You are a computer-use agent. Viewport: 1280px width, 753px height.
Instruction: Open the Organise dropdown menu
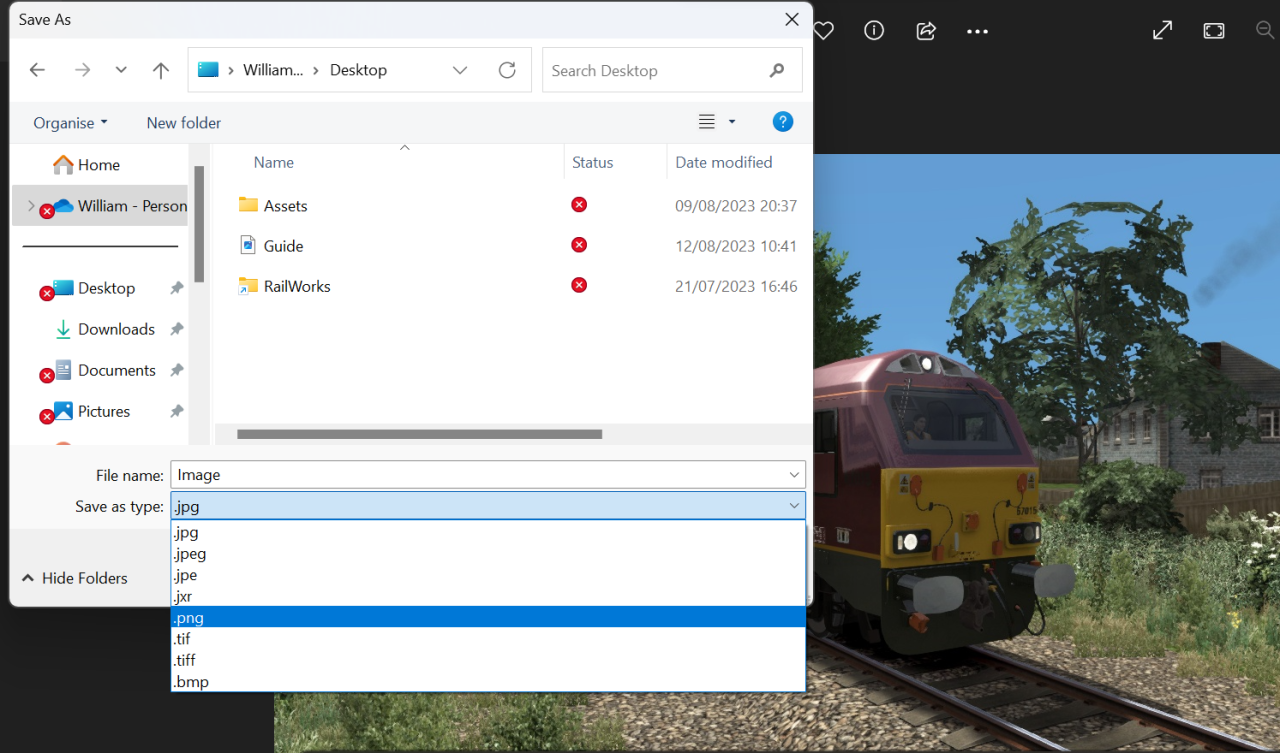pos(70,123)
